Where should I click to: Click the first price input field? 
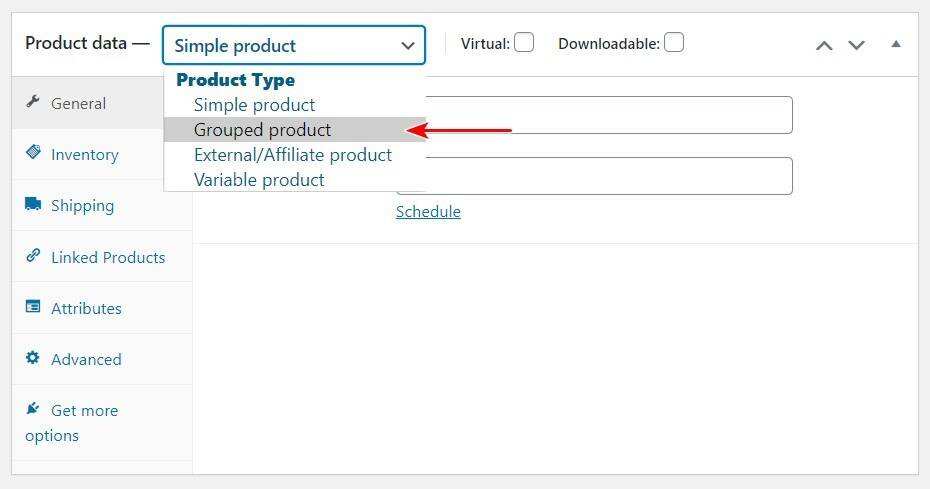610,115
